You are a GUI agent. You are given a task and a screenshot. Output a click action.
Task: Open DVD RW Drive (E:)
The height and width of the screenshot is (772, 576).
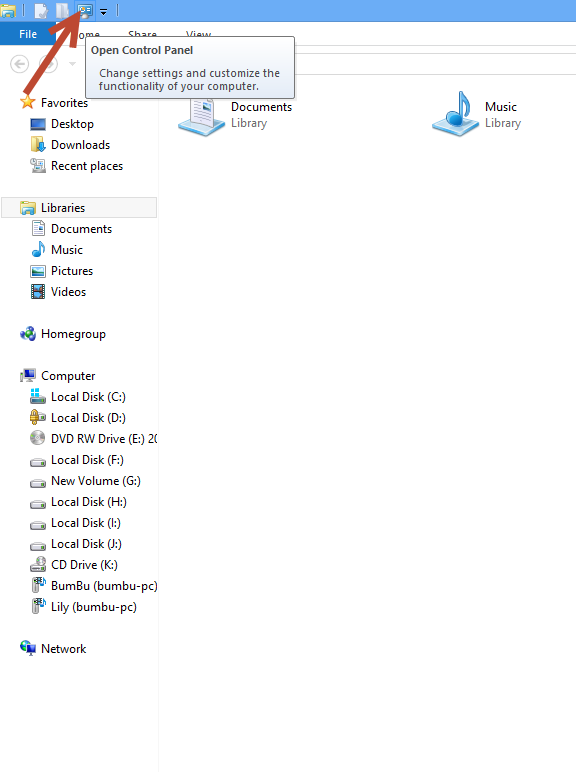point(94,439)
